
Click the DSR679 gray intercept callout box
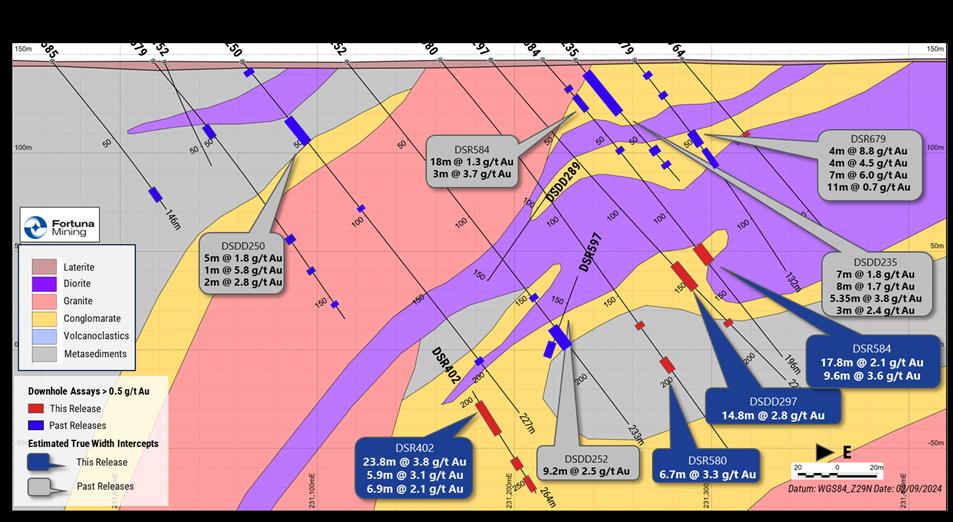(x=868, y=162)
